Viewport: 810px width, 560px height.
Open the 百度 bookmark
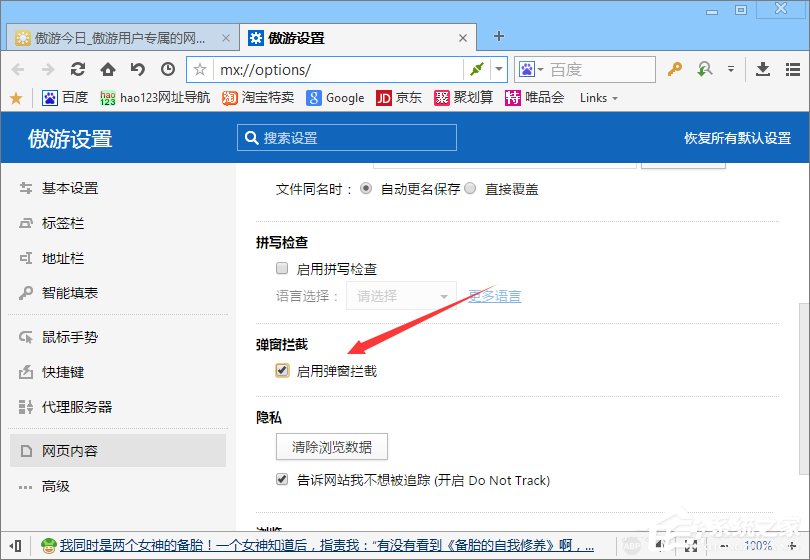click(65, 98)
